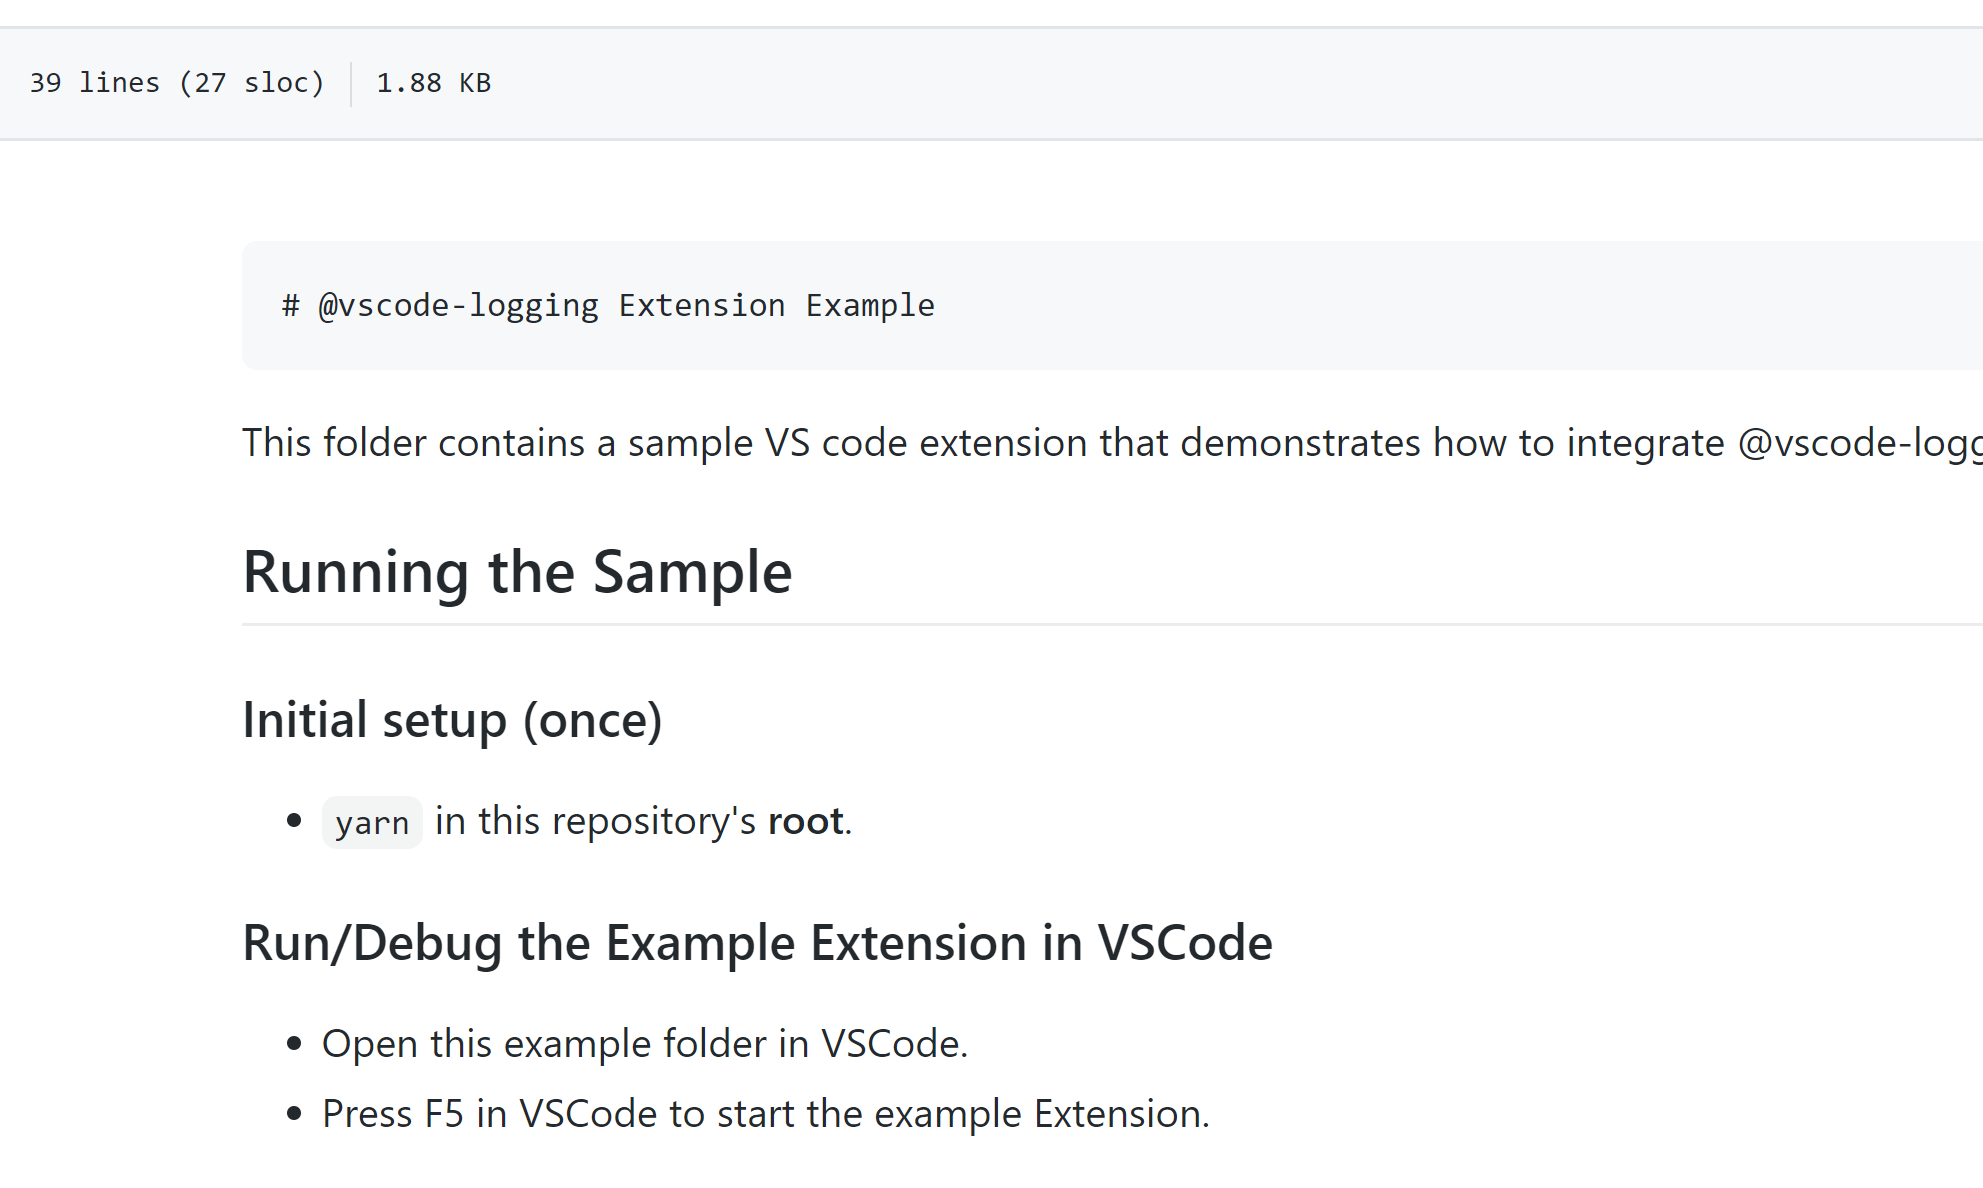Click the "1.88 KB" file size label

433,83
